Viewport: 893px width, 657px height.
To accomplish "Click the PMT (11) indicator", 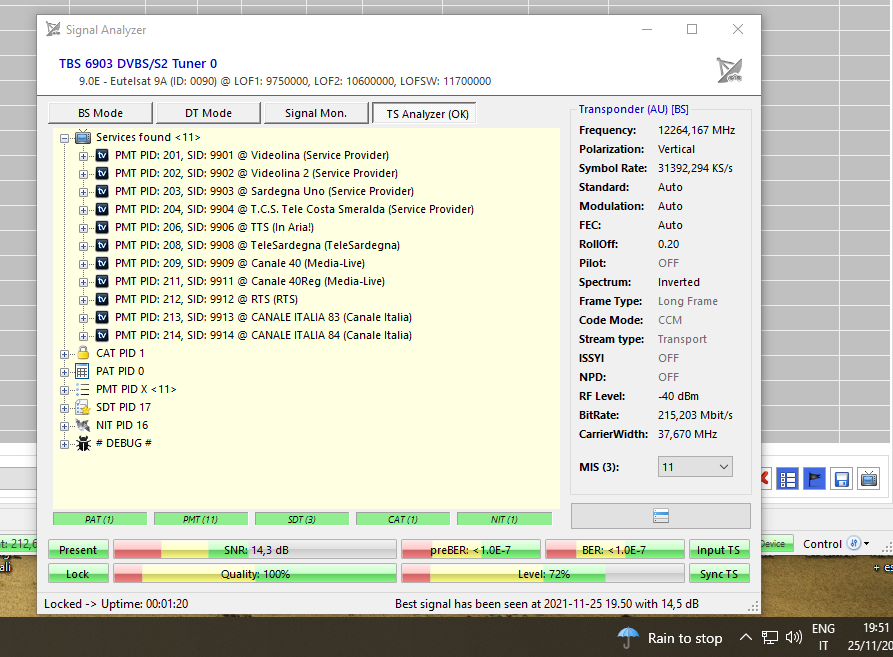I will (200, 519).
